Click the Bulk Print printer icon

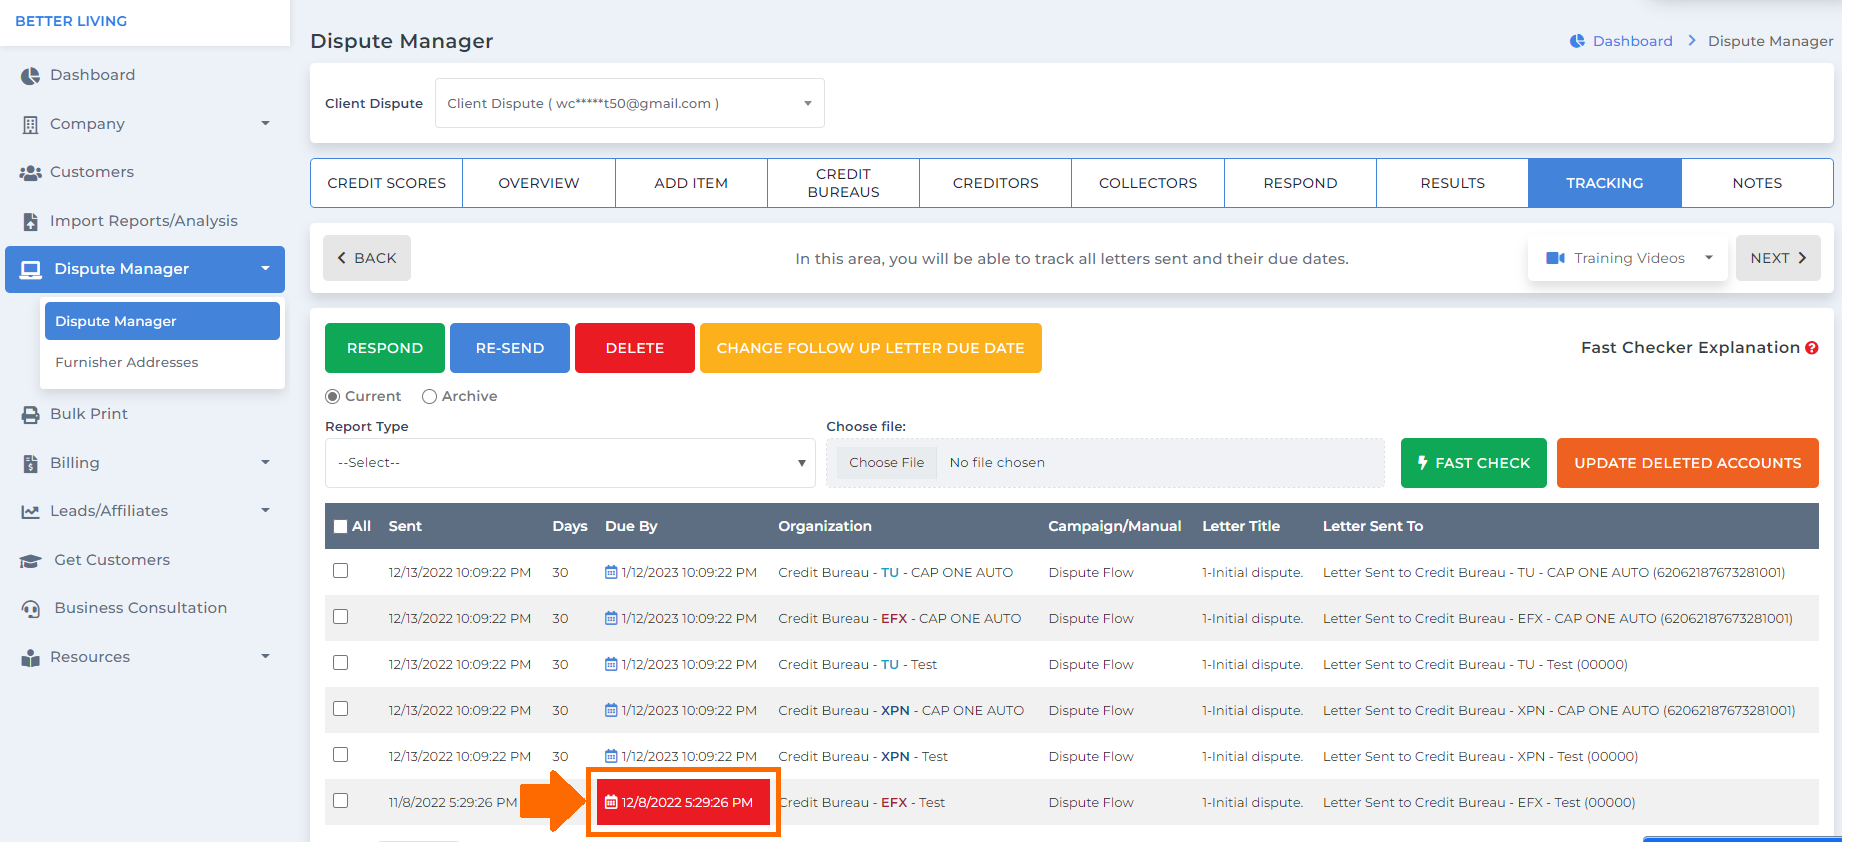[x=30, y=415]
